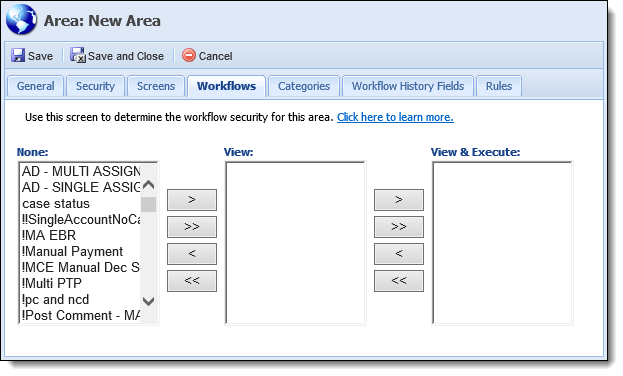Open the Workflow History Fields tab
Screen dimensions: 623x376
(x=408, y=86)
